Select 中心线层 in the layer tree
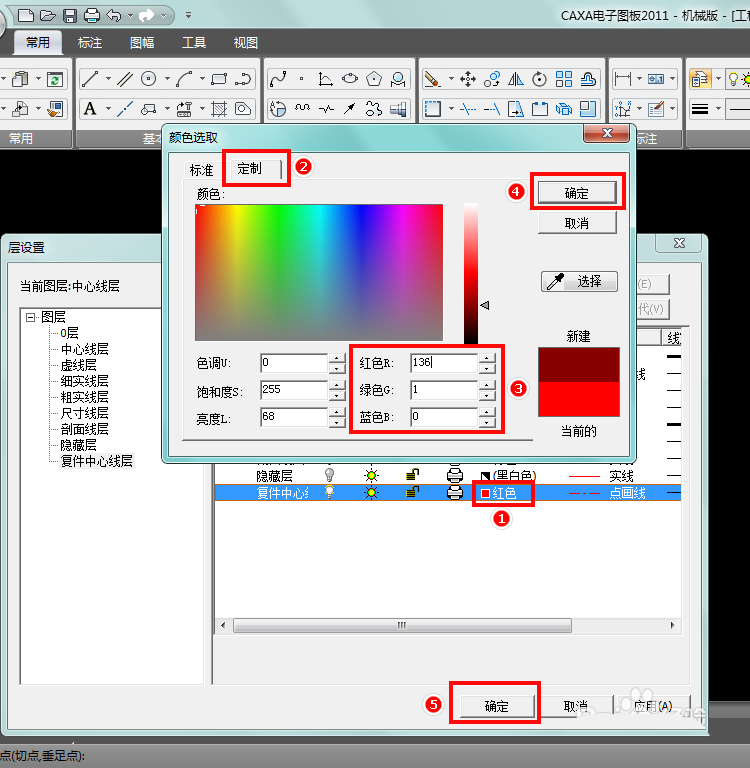The image size is (750, 768). [x=84, y=349]
